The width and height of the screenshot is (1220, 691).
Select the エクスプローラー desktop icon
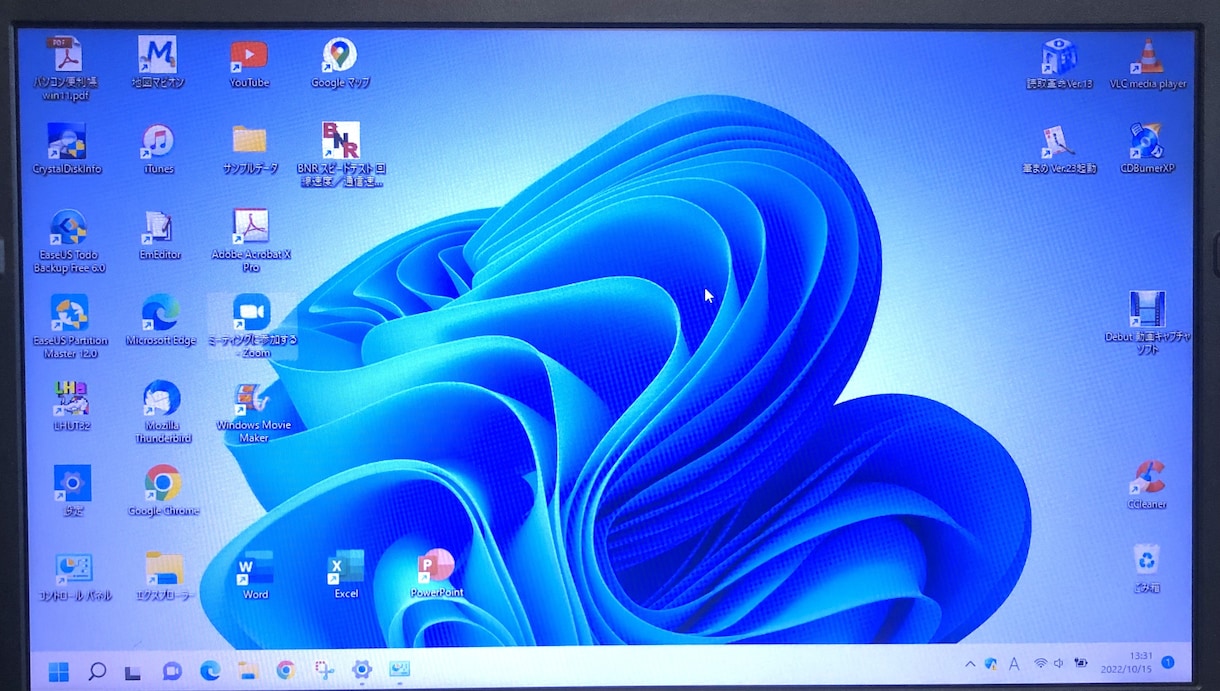click(x=165, y=576)
